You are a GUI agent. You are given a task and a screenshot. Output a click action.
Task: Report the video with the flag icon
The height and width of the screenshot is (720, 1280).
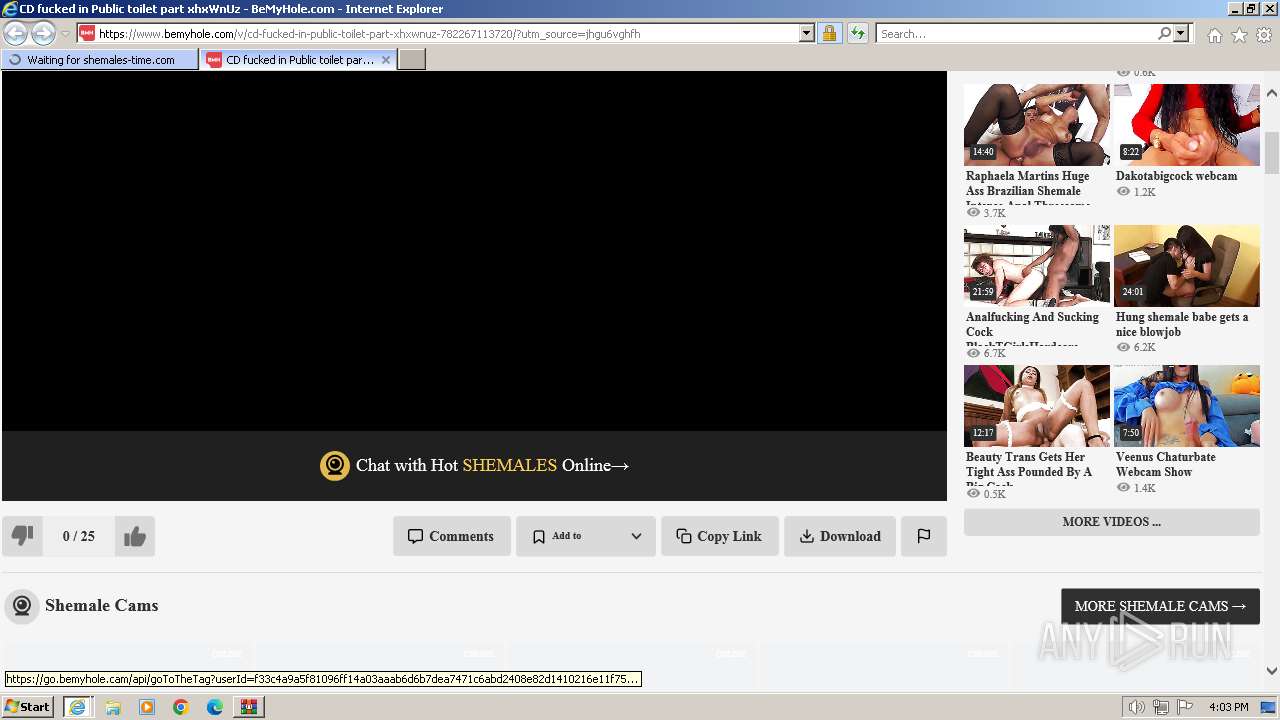924,536
